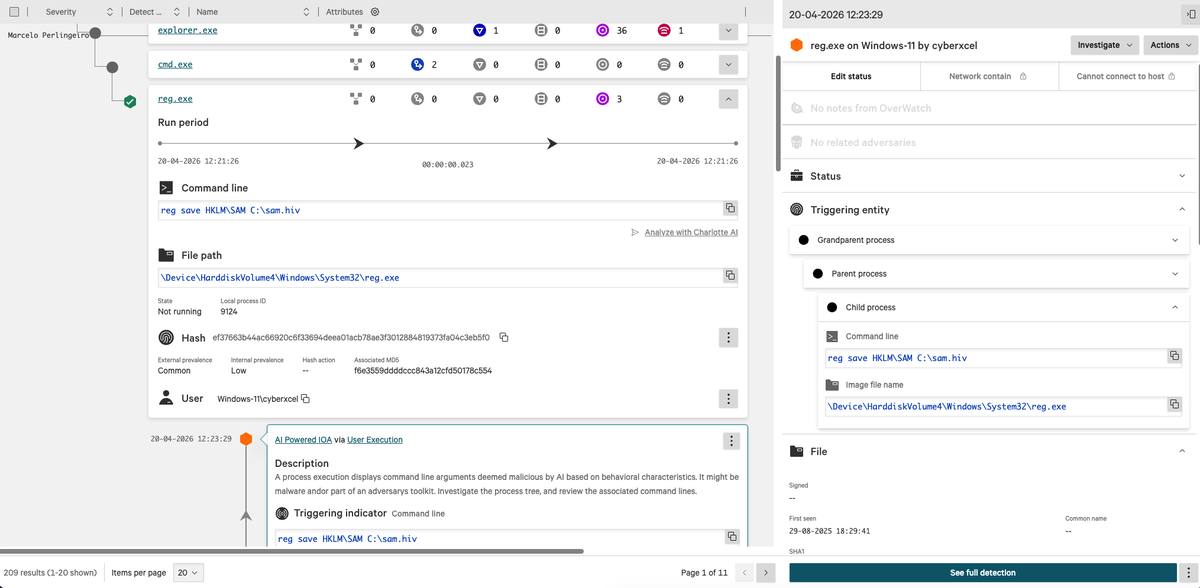Click the 209 results count text

tap(50, 573)
